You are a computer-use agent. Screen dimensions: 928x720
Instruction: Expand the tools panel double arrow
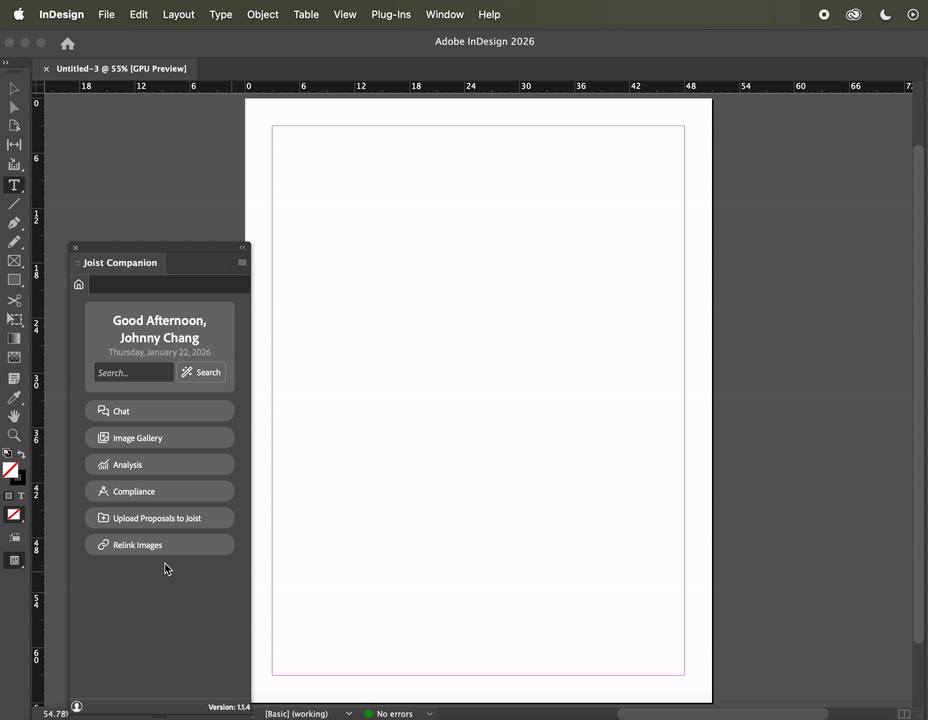(x=5, y=63)
